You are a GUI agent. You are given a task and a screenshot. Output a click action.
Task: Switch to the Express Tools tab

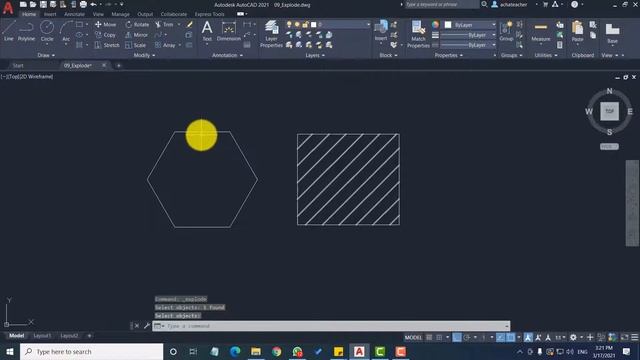point(209,14)
